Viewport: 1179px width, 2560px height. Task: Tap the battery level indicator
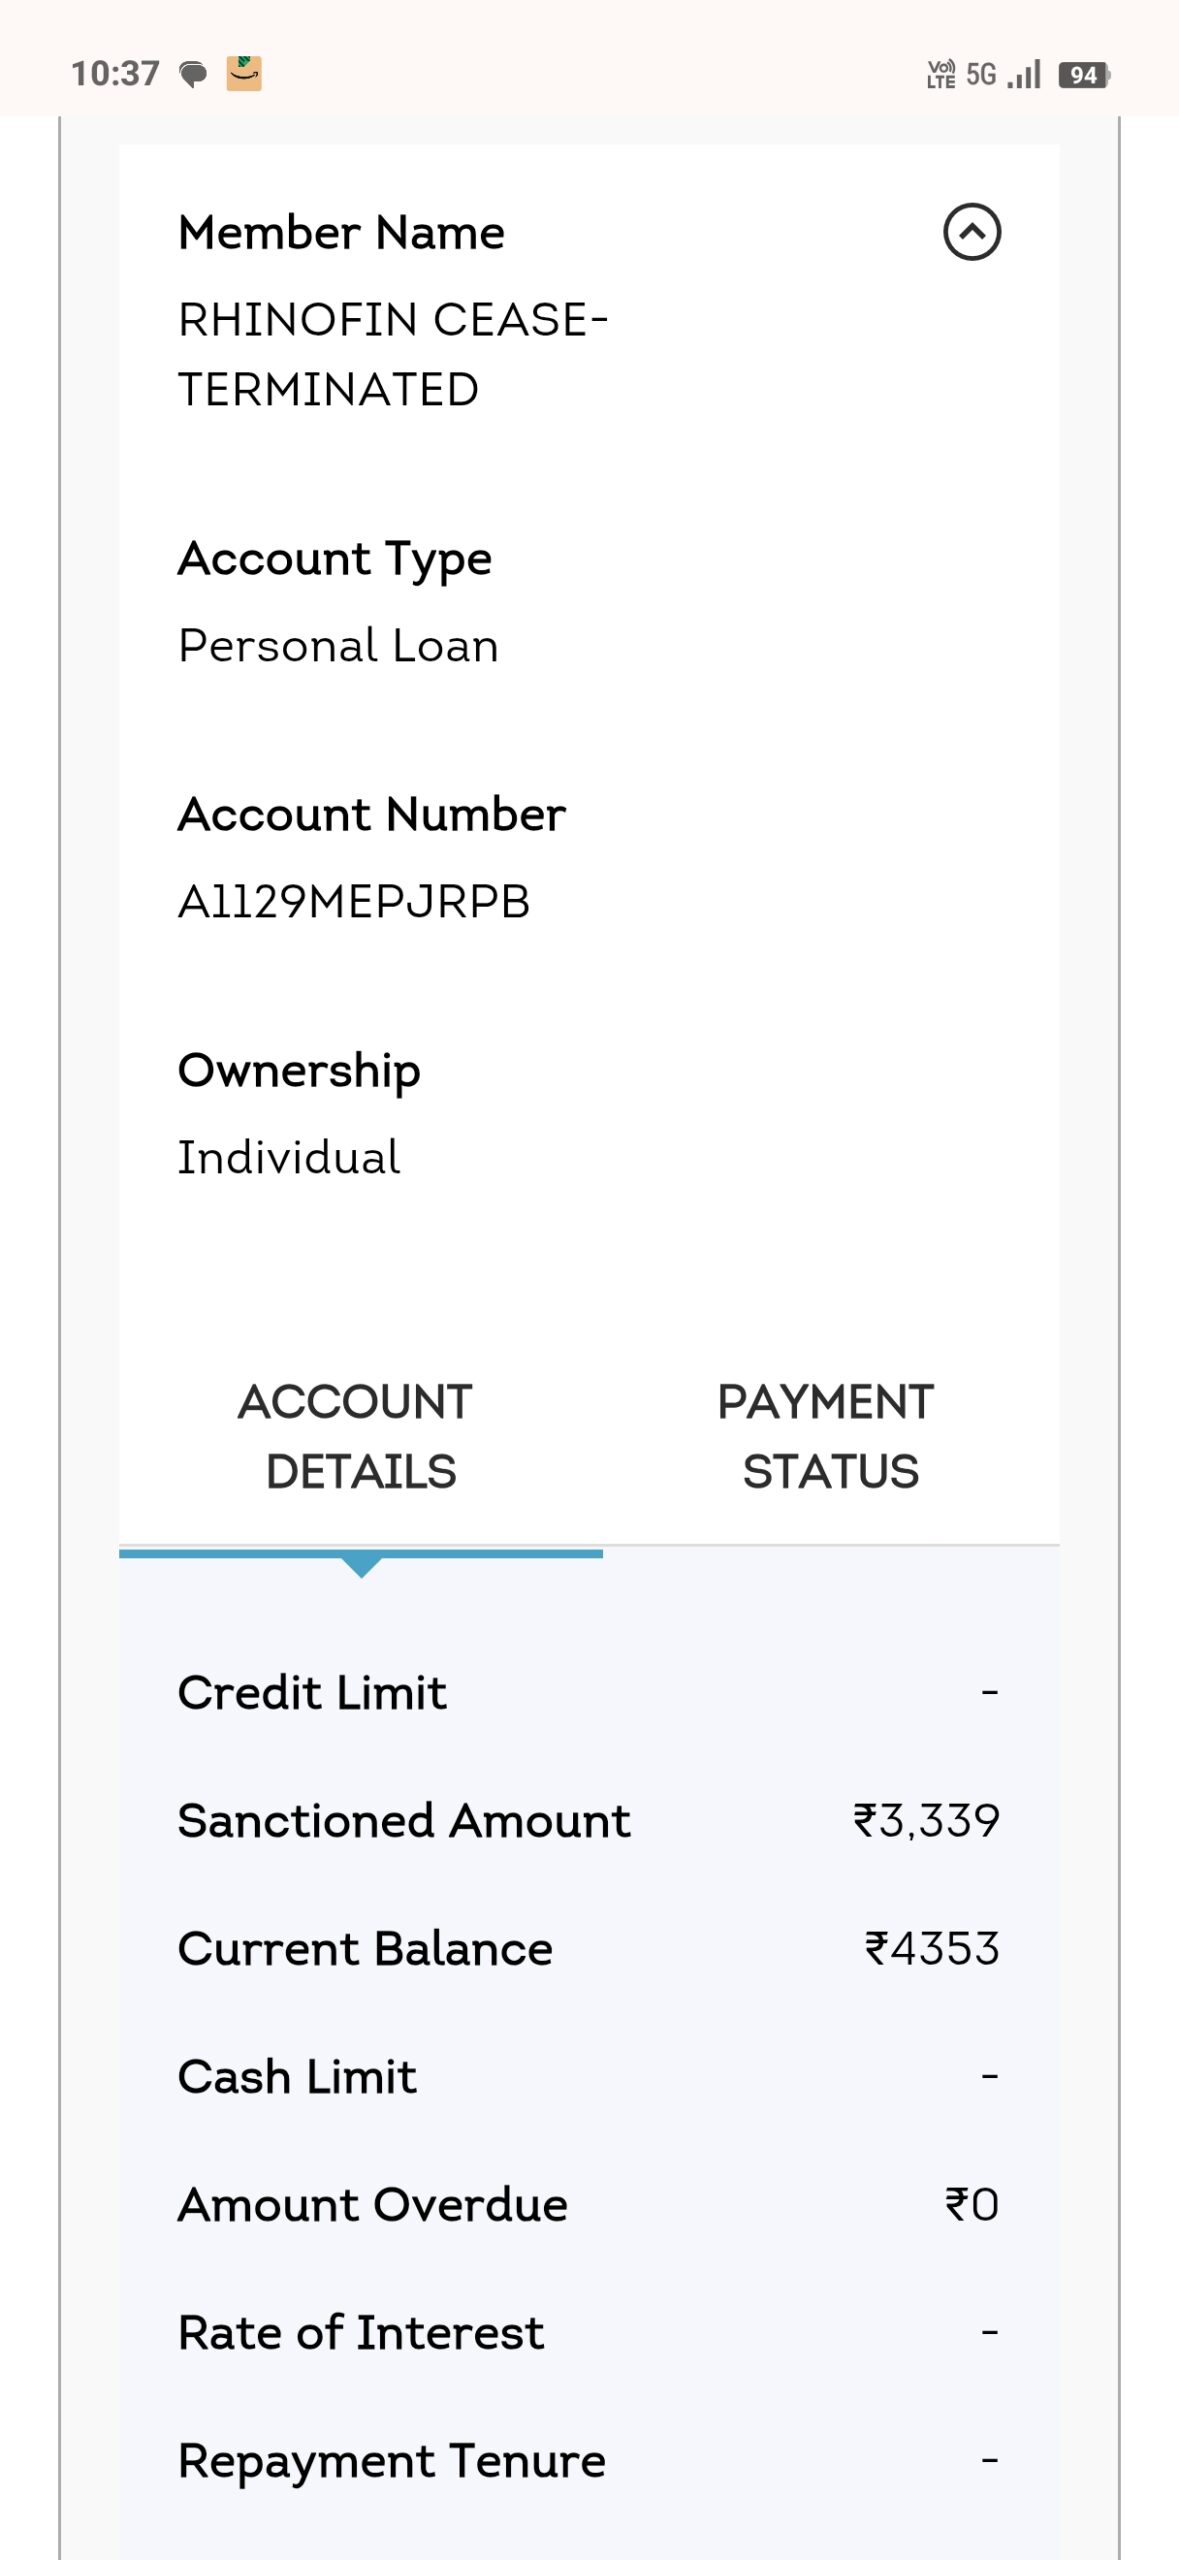pyautogui.click(x=1084, y=75)
